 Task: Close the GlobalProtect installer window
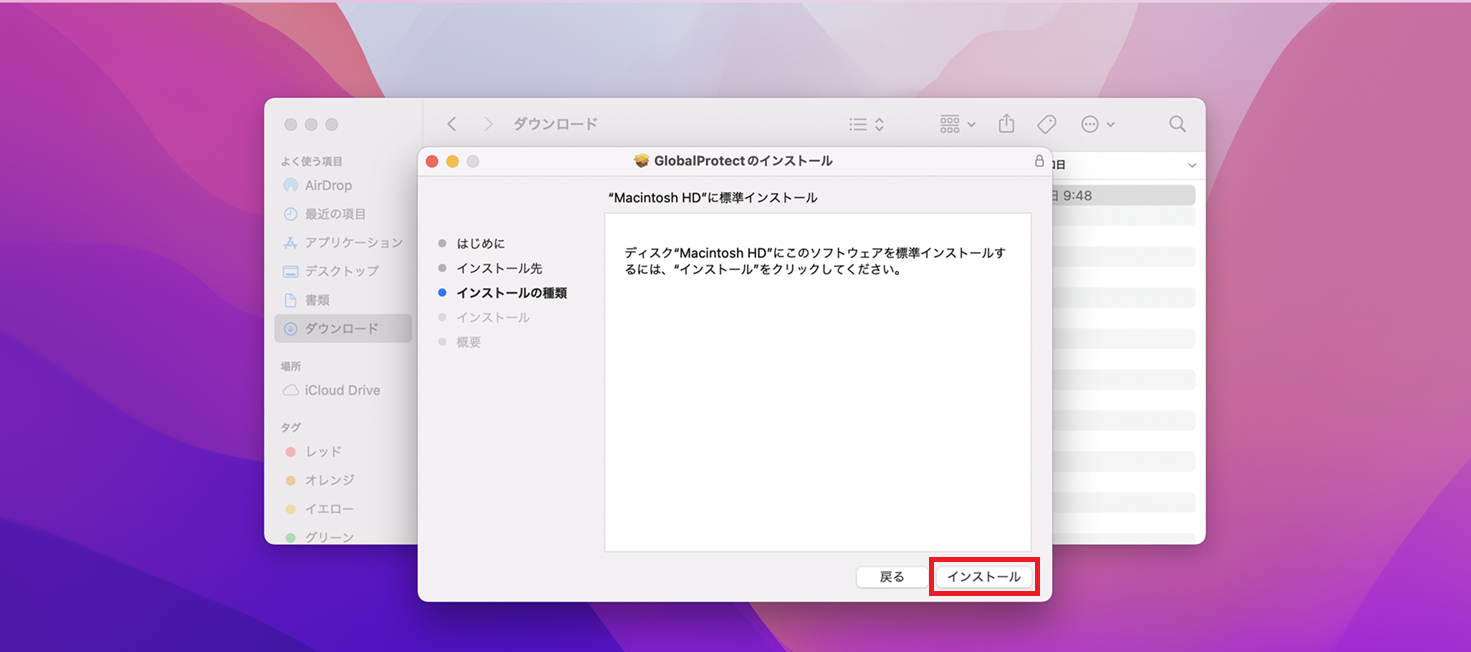click(x=432, y=161)
